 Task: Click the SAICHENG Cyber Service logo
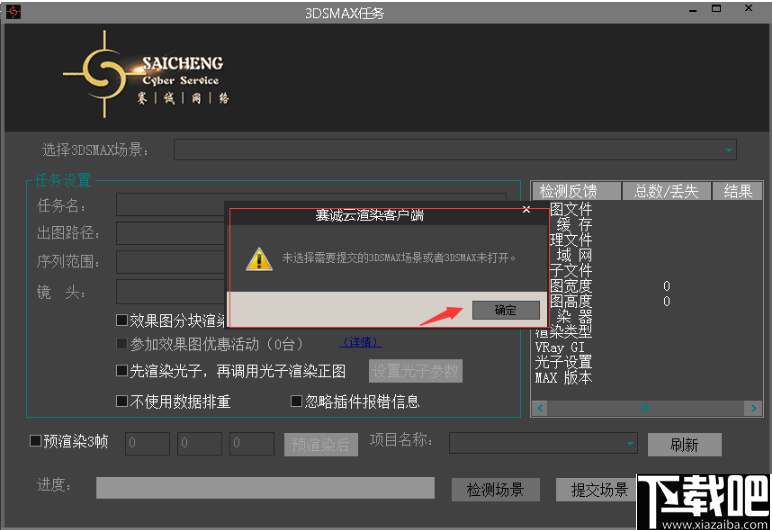146,75
